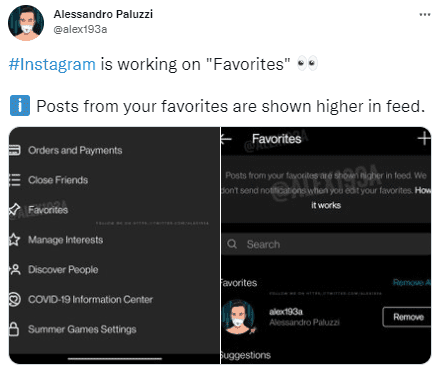Click the COVID-19 Information Center heart icon
The image size is (438, 372).
[15, 299]
